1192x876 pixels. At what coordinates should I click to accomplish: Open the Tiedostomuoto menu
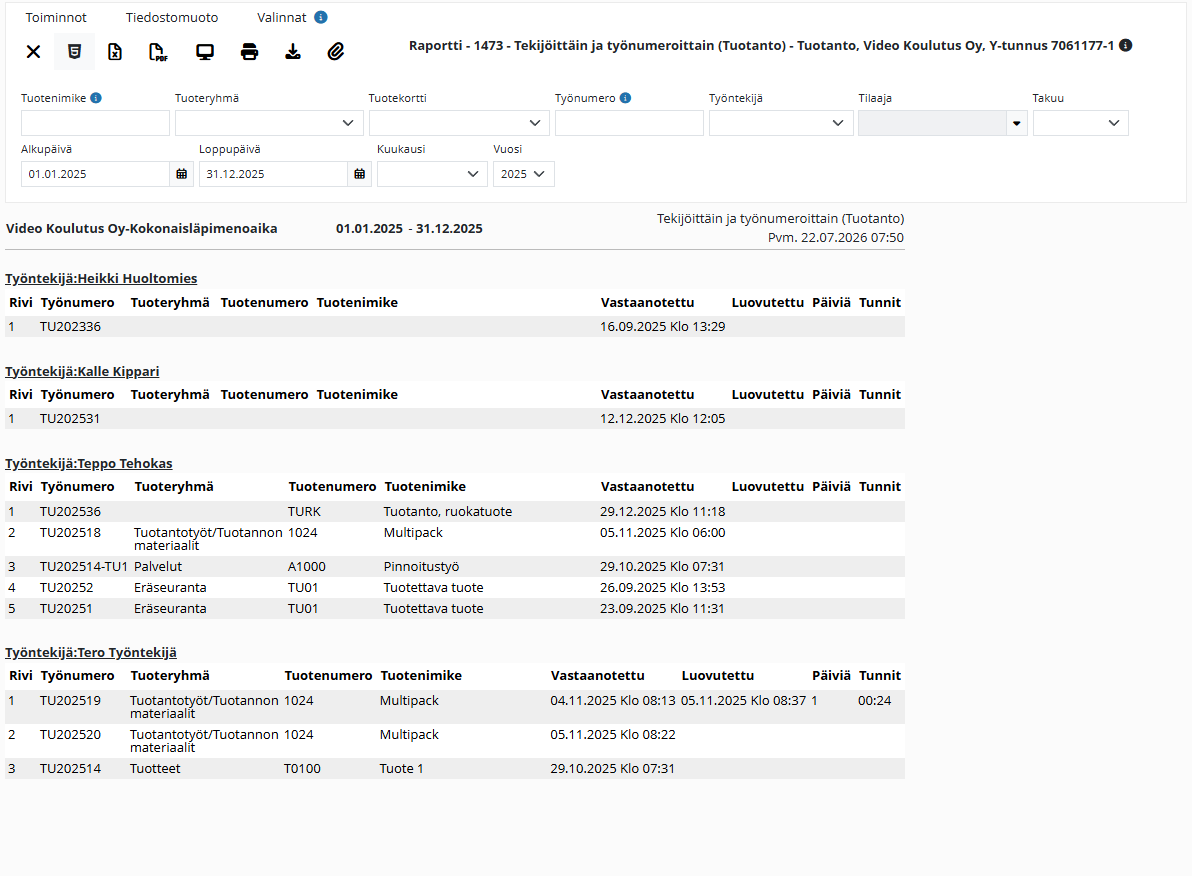point(172,17)
